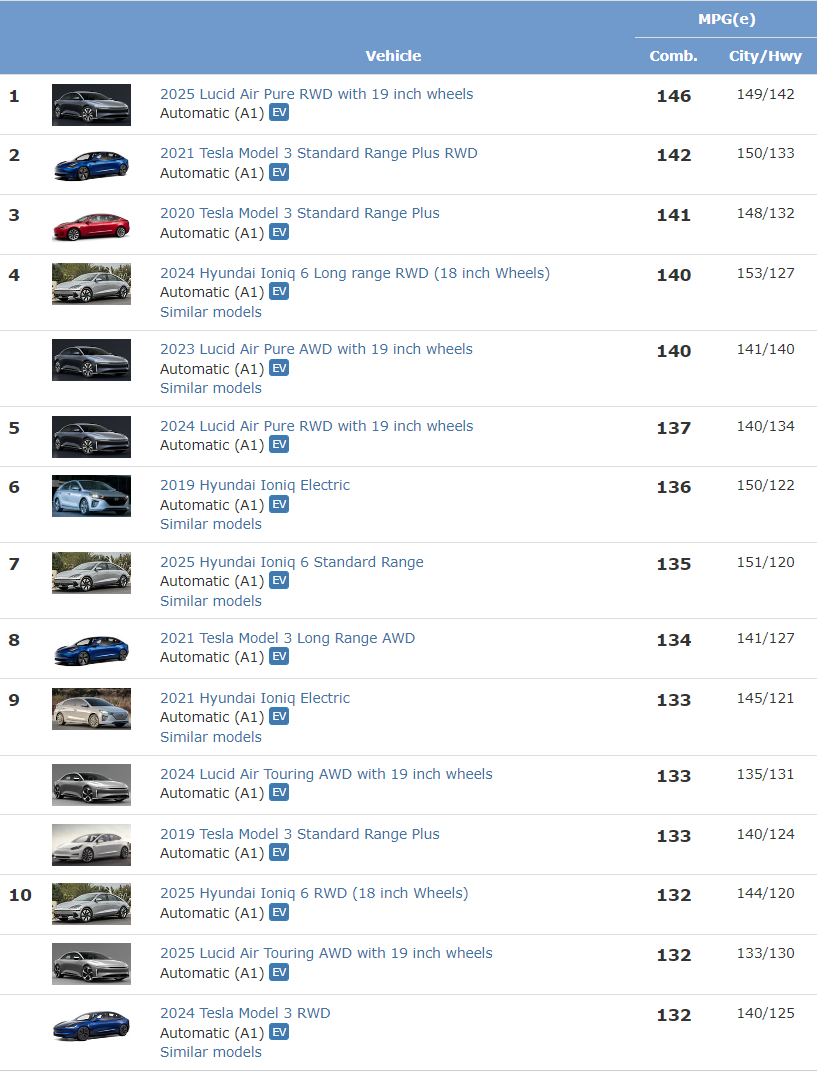Open 2023 Lucid Air Pure AWD link

click(x=316, y=349)
